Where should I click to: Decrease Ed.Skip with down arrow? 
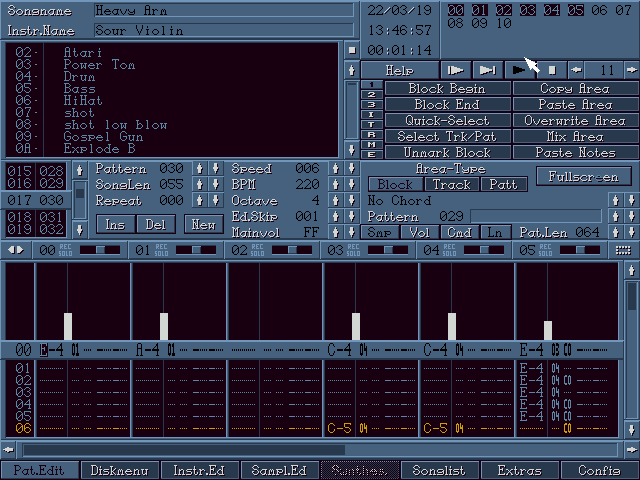[351, 216]
